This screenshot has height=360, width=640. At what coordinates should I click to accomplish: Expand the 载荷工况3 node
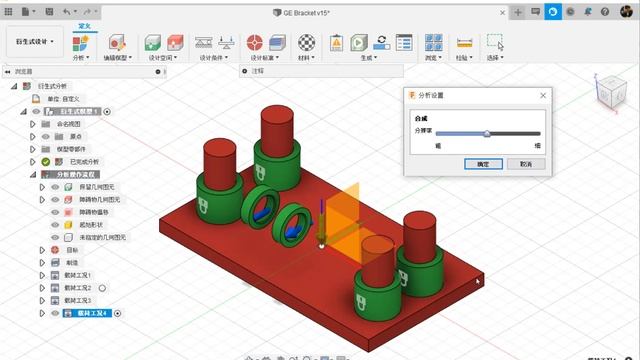[x=42, y=301]
